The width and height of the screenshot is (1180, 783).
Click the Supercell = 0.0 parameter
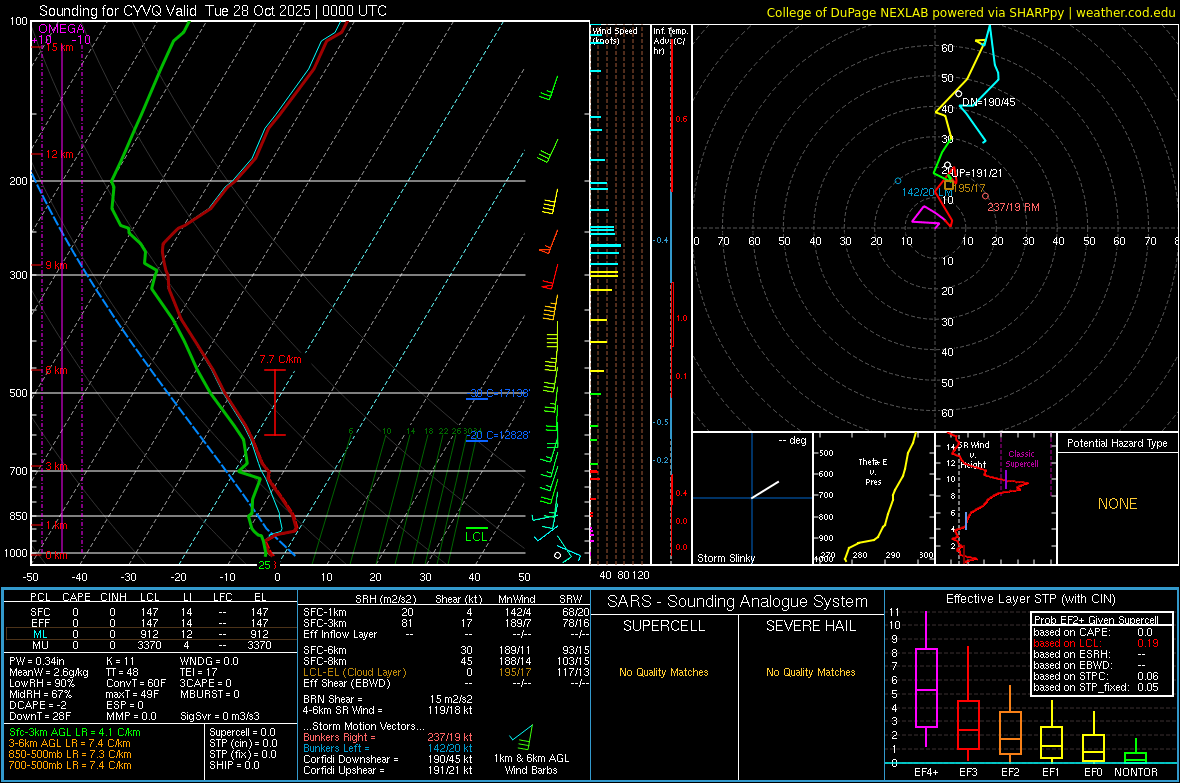(x=242, y=732)
